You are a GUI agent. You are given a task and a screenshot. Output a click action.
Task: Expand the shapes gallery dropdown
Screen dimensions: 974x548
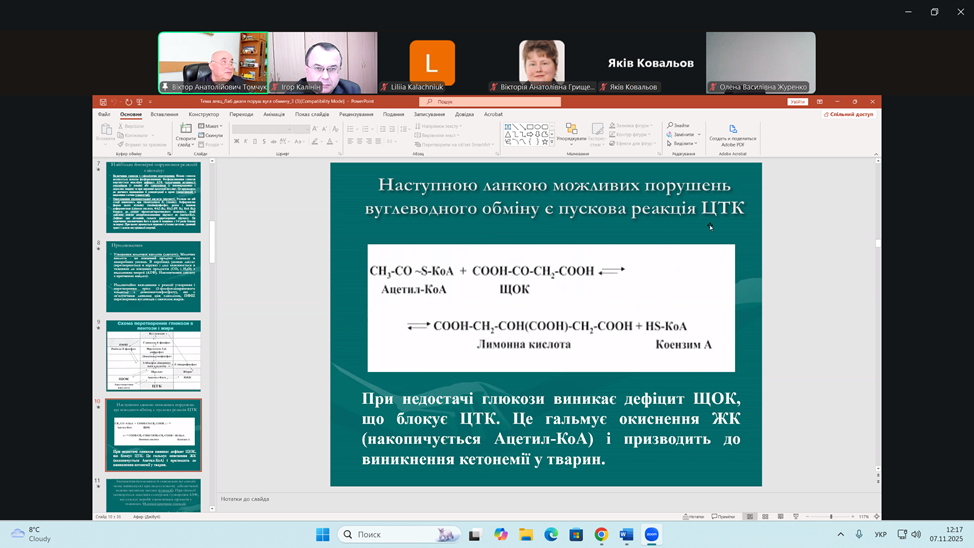click(x=553, y=143)
